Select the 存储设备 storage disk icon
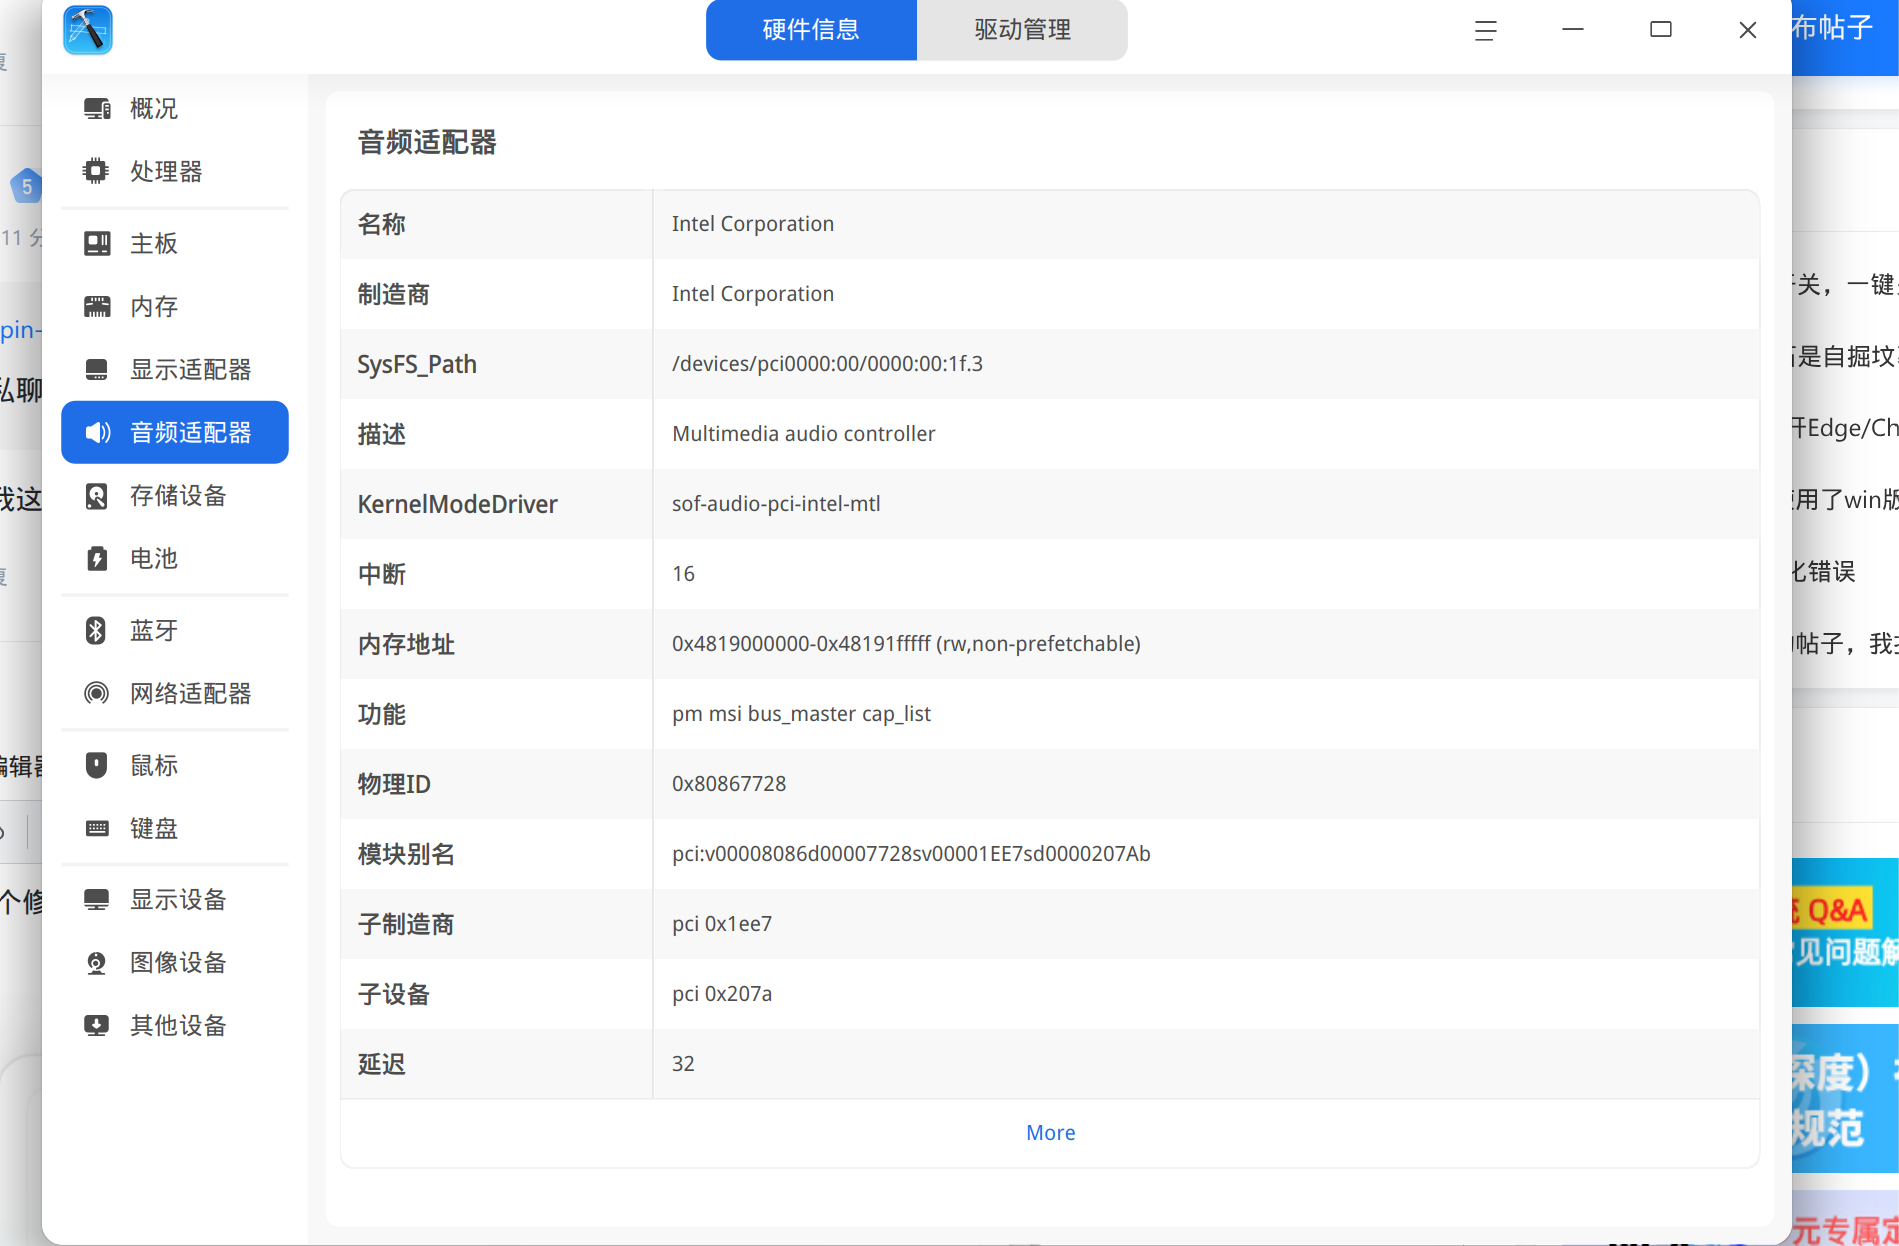 click(x=97, y=495)
